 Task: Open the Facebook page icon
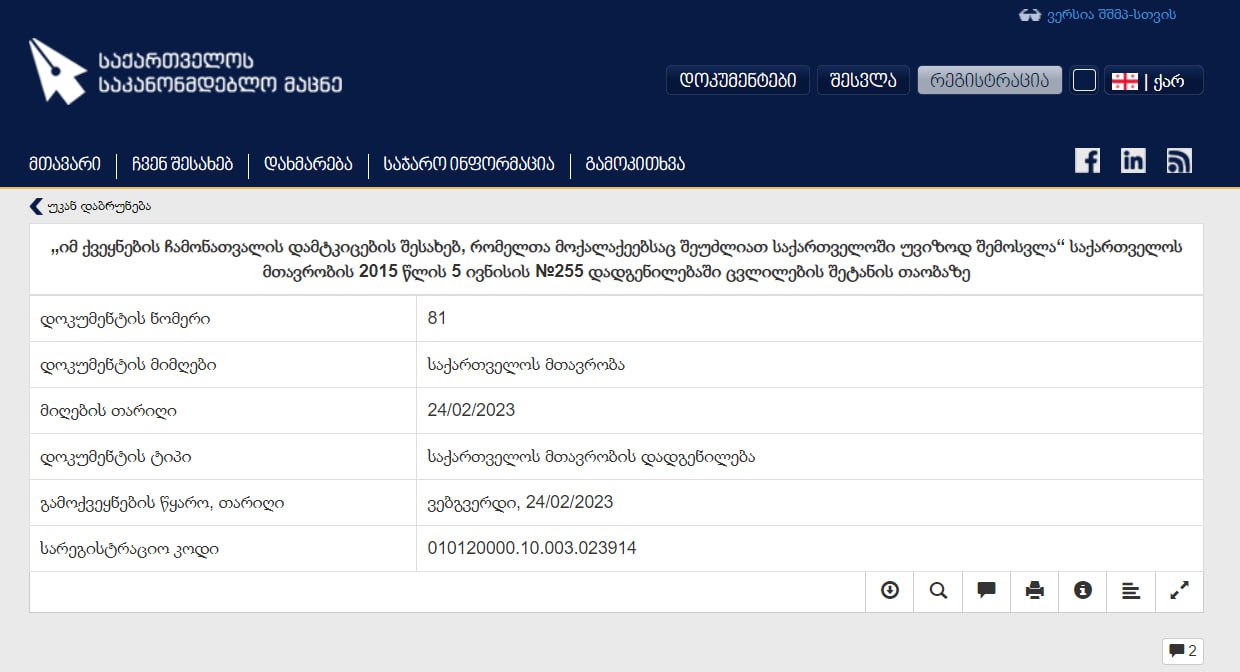(1087, 161)
